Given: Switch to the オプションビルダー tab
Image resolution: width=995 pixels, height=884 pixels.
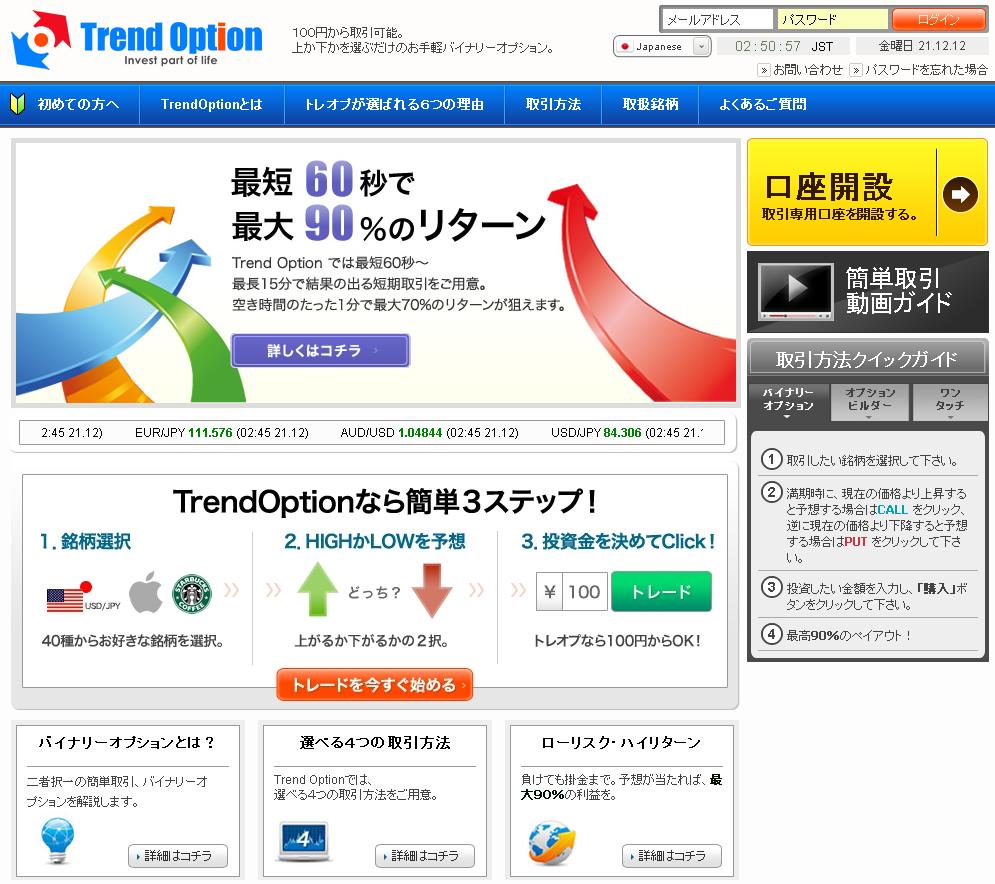Looking at the screenshot, I should coord(870,400).
